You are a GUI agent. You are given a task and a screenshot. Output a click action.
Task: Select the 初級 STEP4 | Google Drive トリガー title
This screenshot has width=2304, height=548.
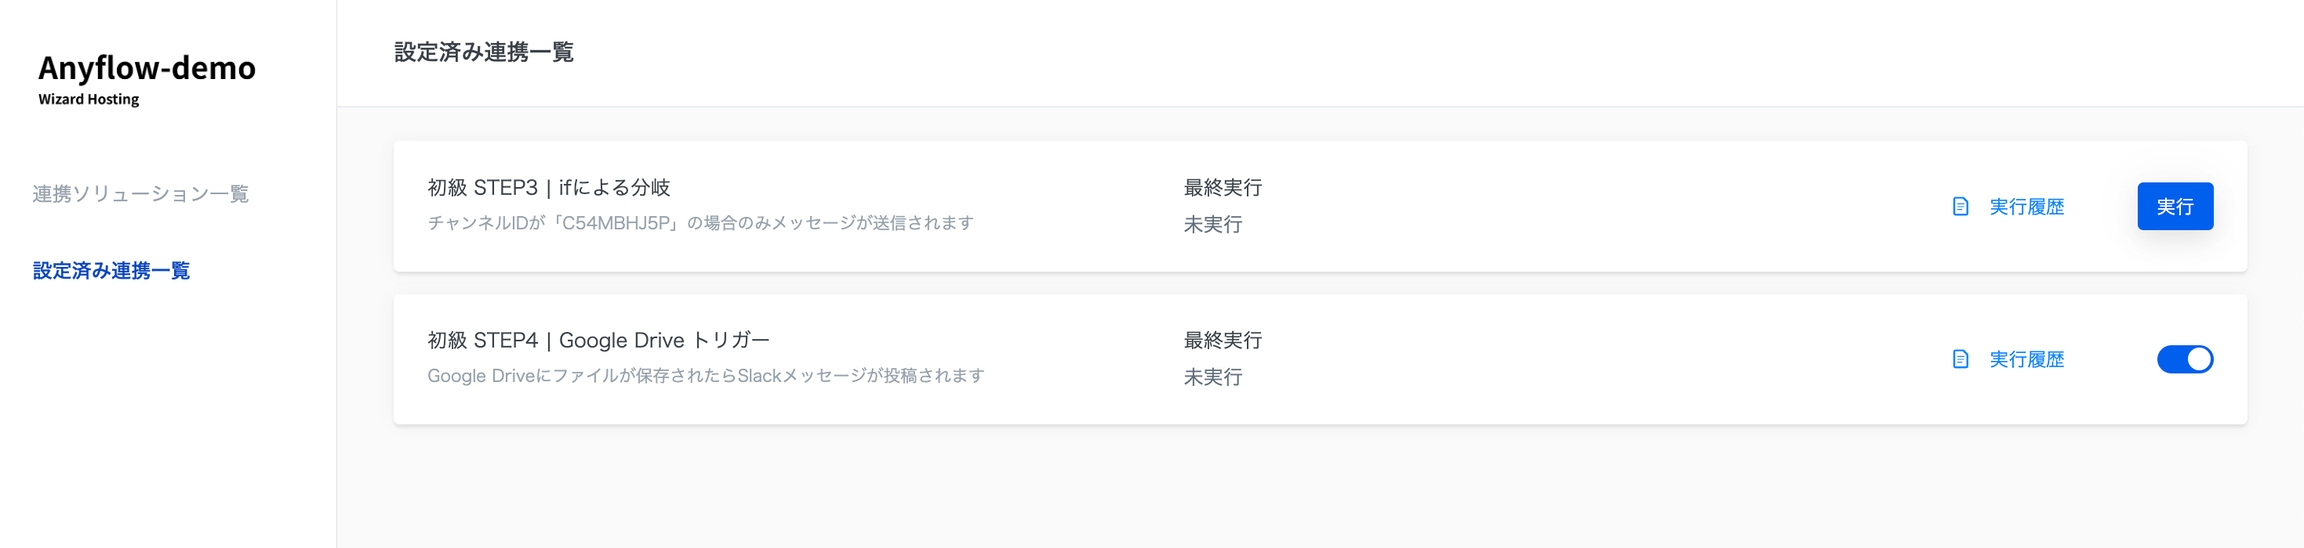point(599,340)
